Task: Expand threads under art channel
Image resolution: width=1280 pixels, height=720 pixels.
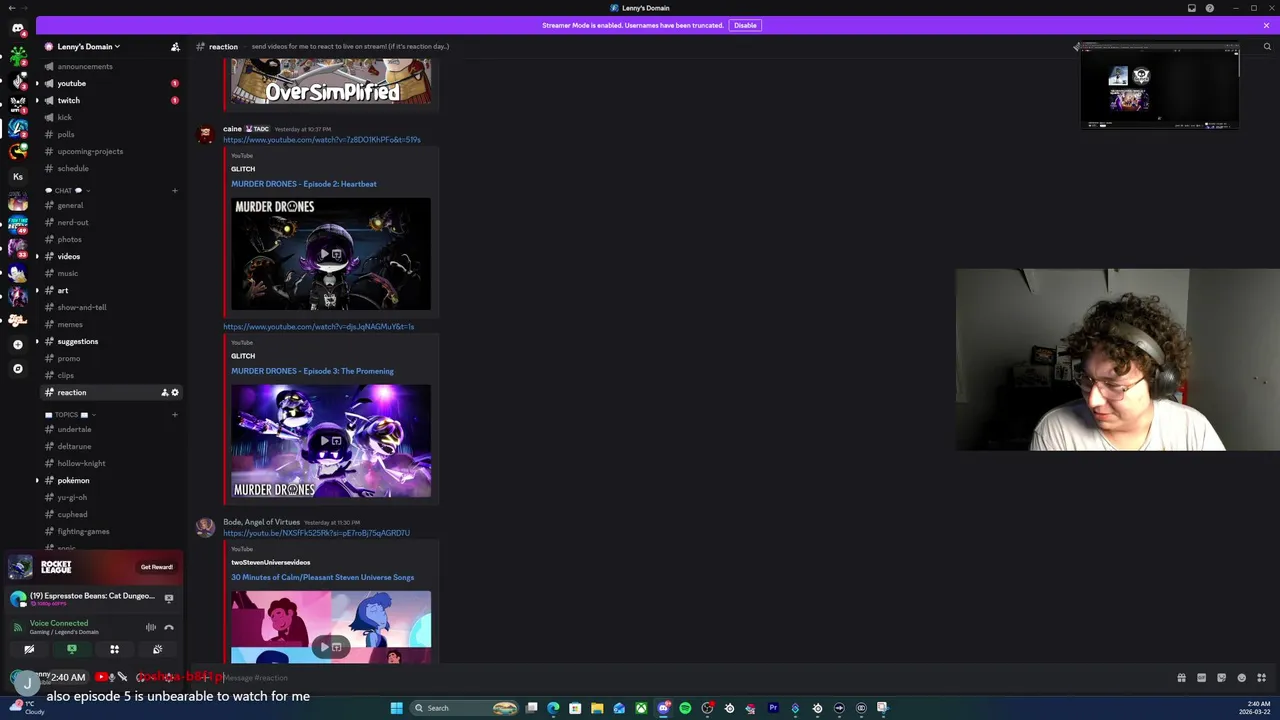Action: pos(37,290)
